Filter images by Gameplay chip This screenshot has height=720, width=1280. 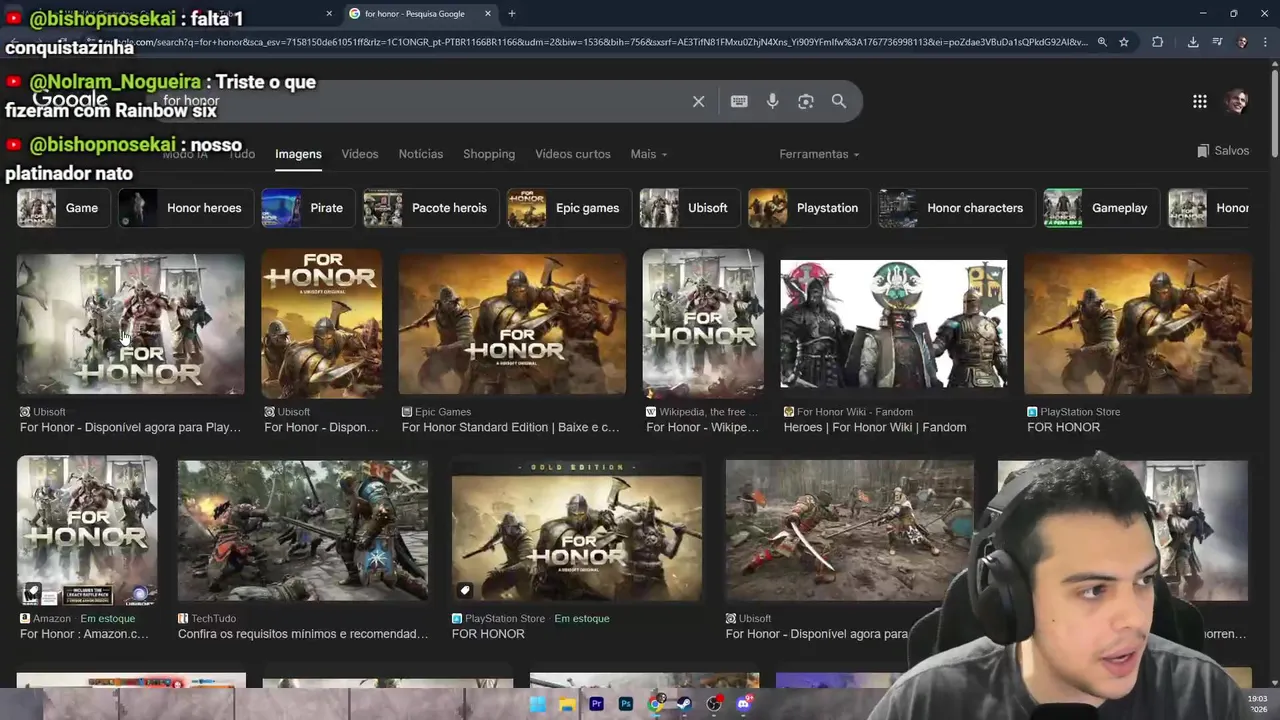click(1100, 208)
